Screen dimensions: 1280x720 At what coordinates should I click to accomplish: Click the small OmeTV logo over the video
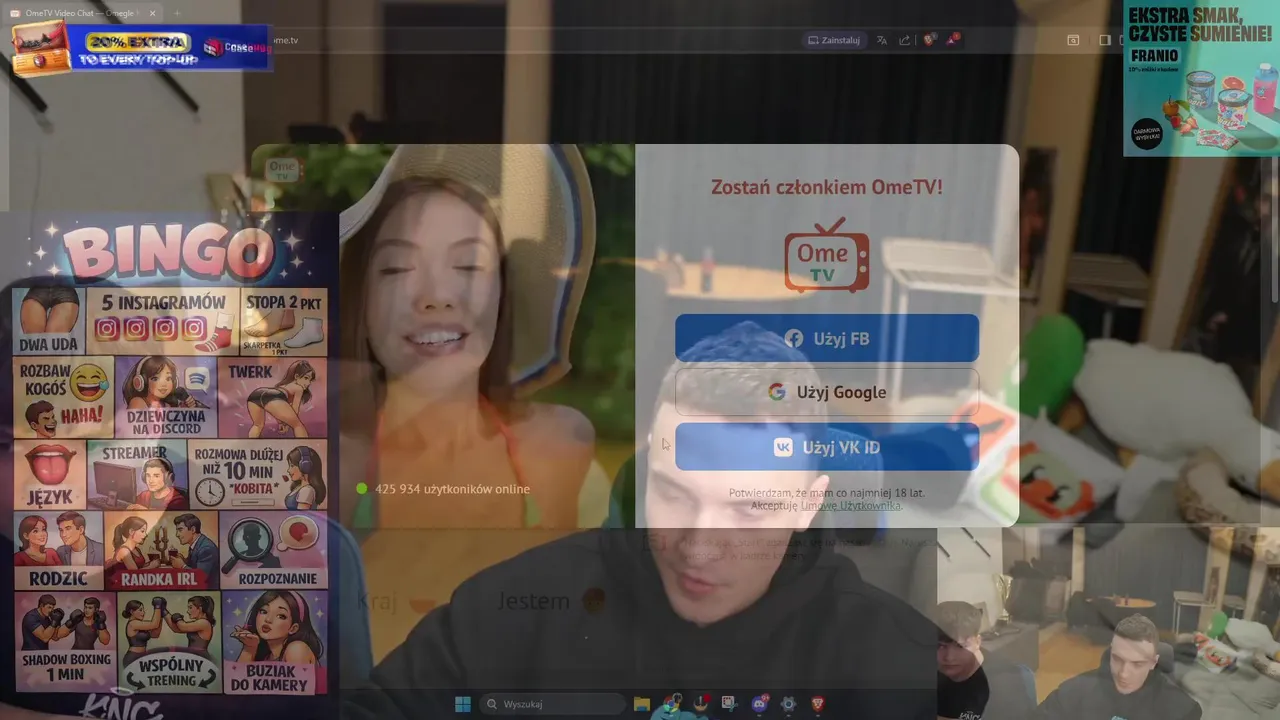coord(282,170)
